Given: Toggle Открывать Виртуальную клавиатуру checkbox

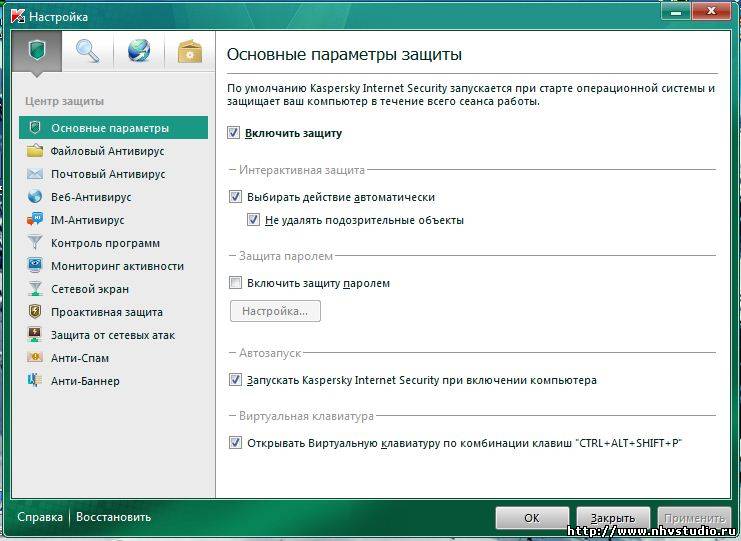Looking at the screenshot, I should tap(235, 443).
